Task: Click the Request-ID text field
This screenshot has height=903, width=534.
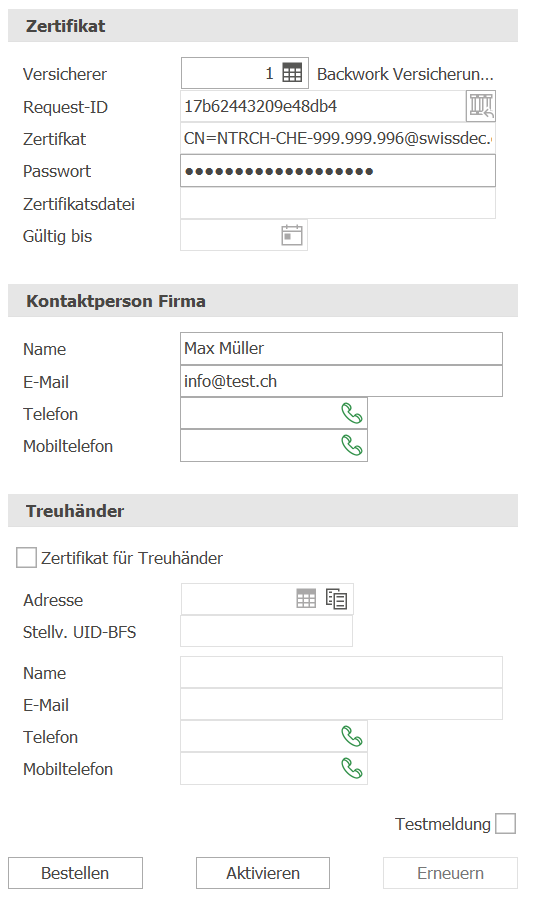Action: pyautogui.click(x=323, y=106)
